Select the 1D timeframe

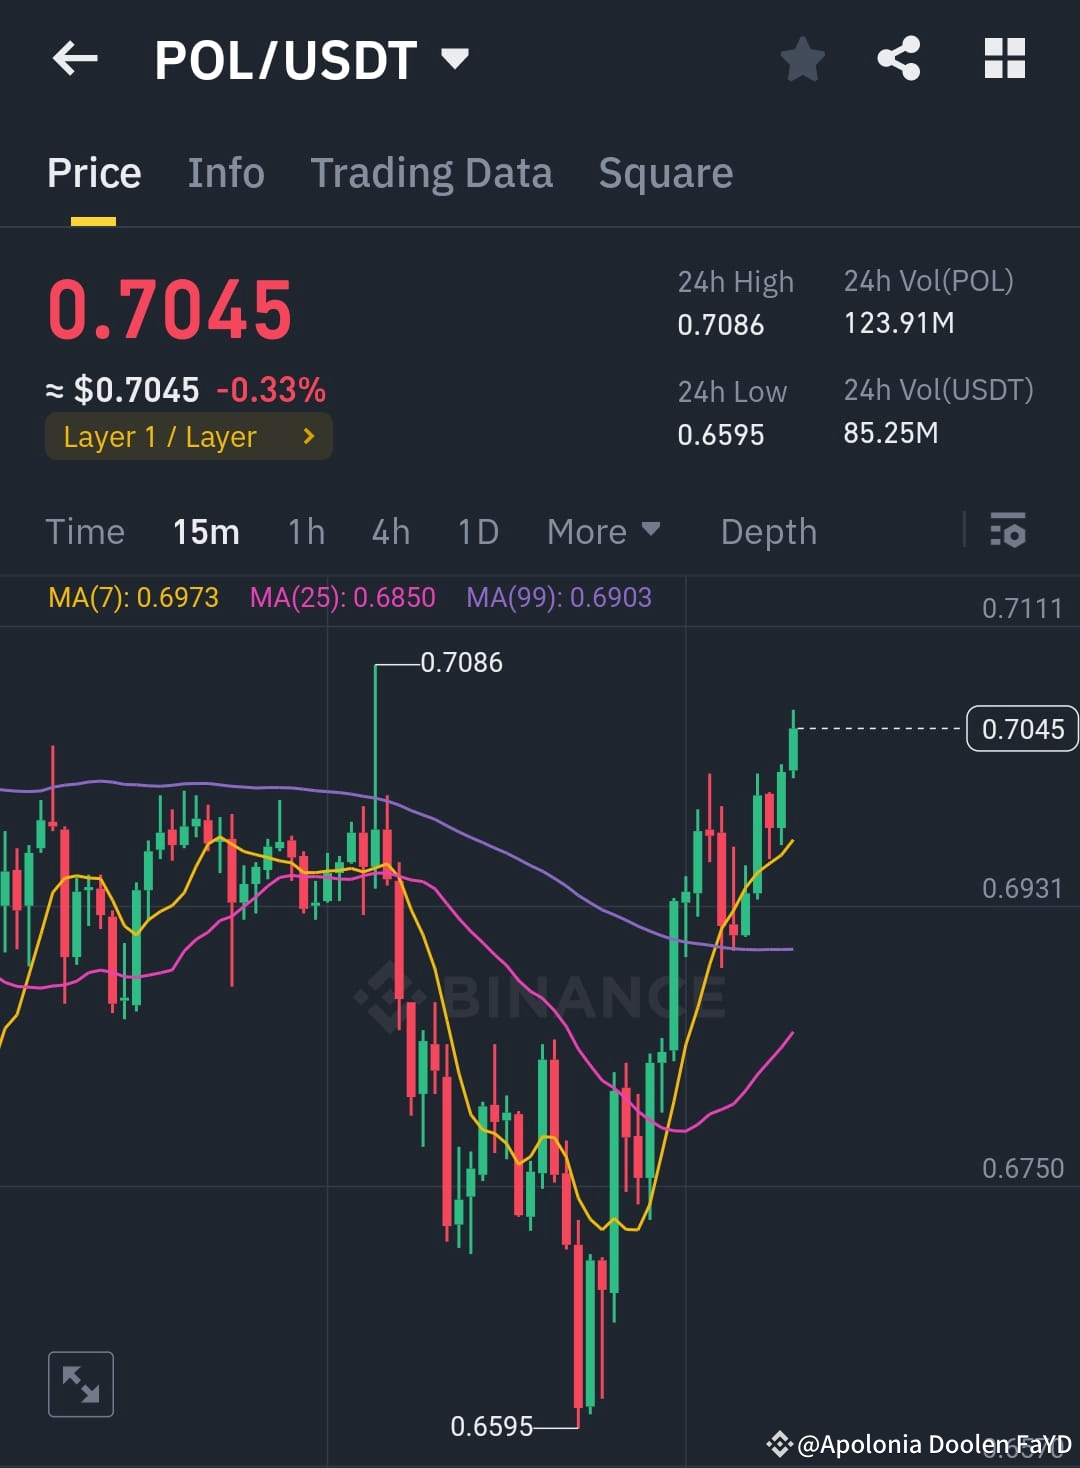pos(477,532)
